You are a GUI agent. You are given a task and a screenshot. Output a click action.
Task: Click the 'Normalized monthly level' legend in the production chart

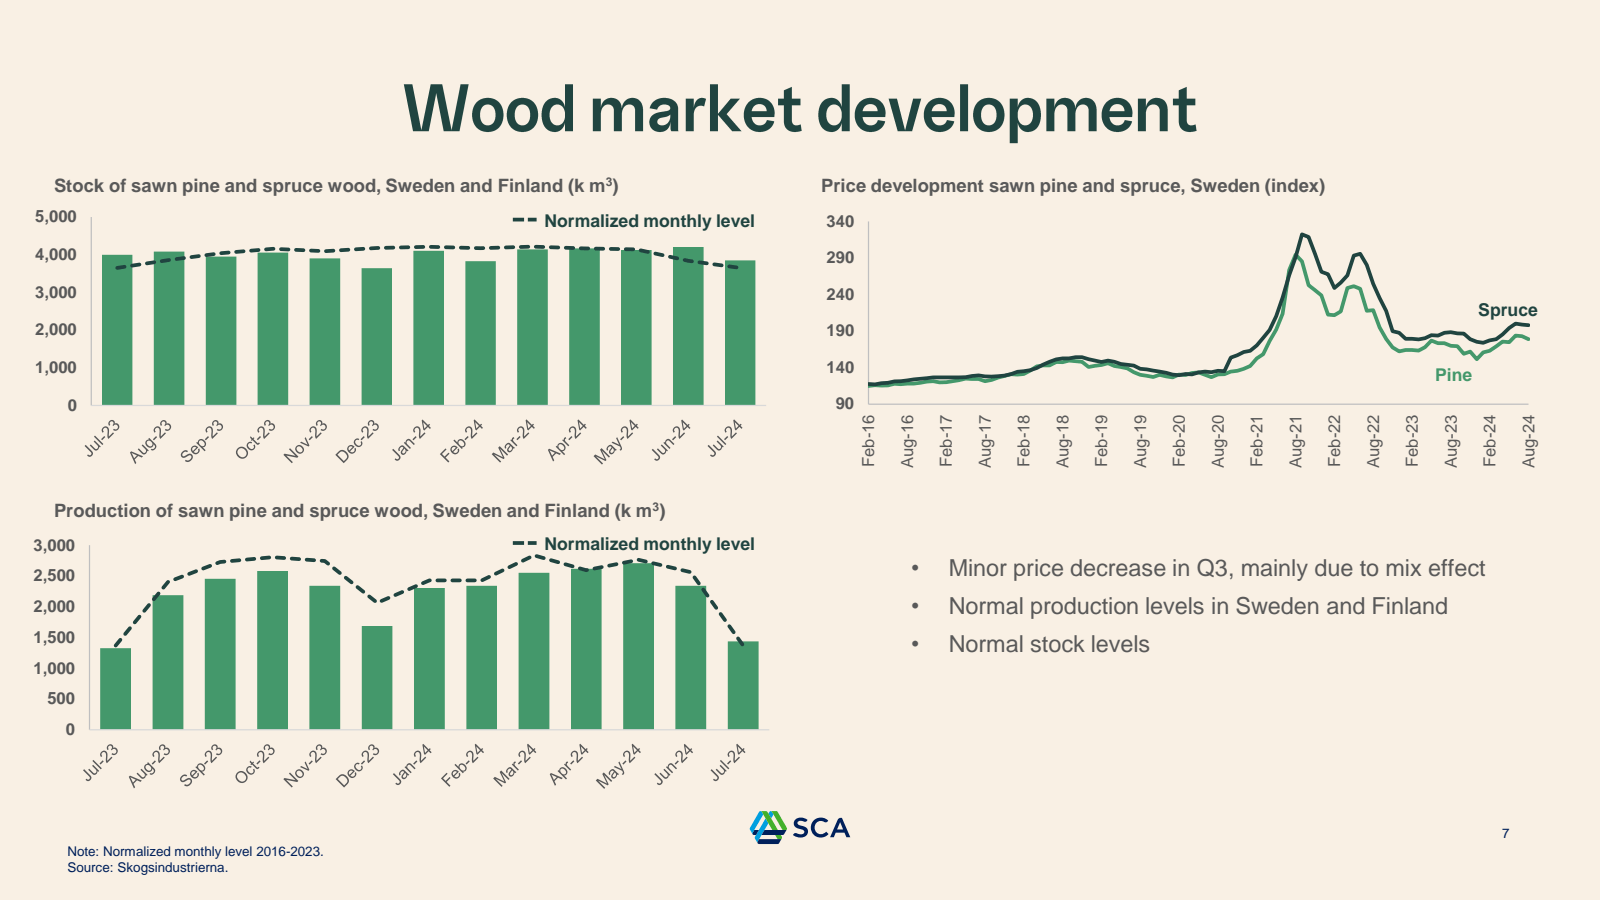(x=634, y=544)
